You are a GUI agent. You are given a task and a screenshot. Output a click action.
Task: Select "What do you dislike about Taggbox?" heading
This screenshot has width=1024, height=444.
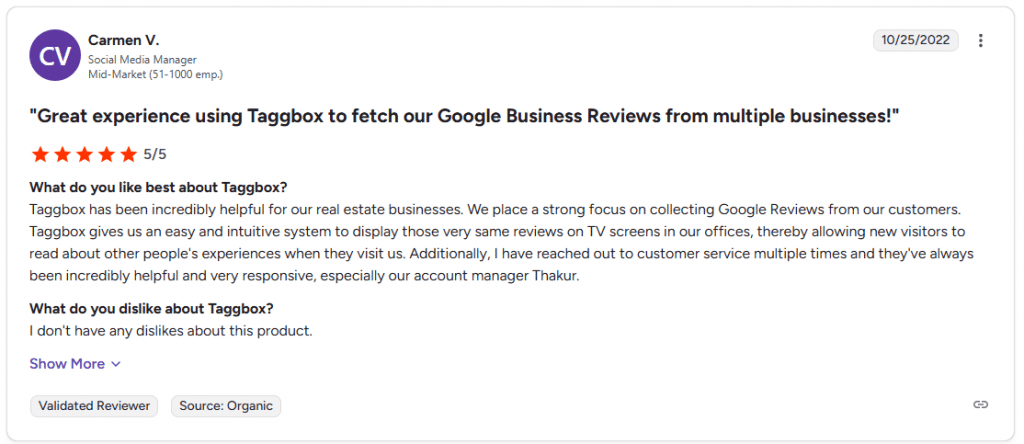pyautogui.click(x=151, y=308)
